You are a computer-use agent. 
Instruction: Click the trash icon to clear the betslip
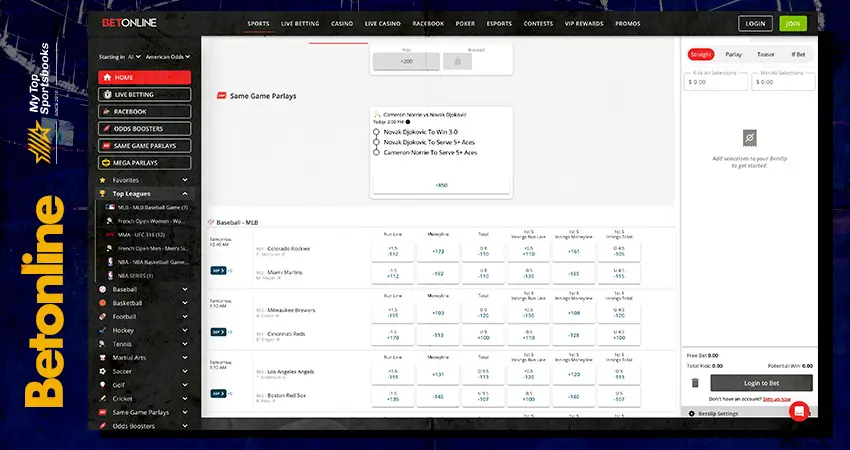(x=695, y=383)
